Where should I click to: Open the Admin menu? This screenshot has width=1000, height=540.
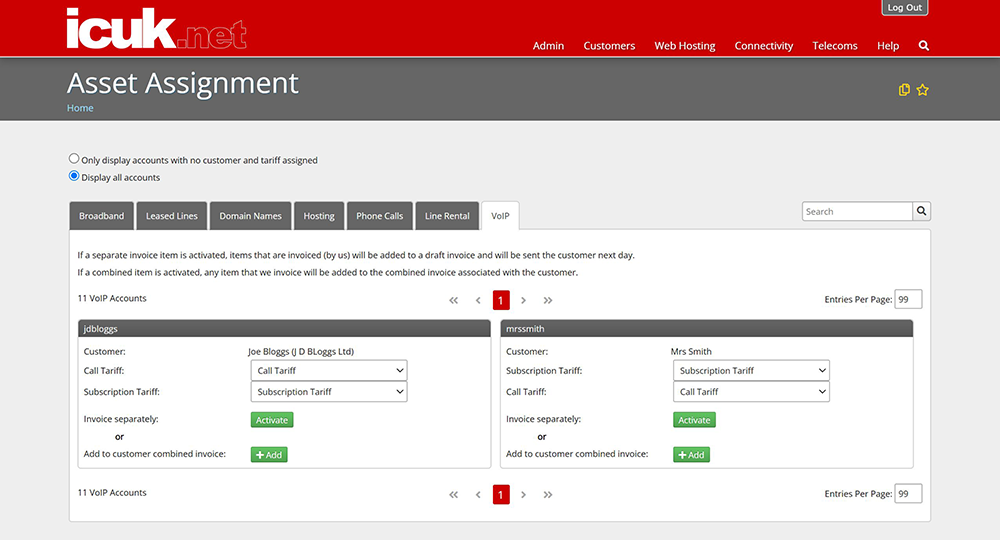(548, 46)
